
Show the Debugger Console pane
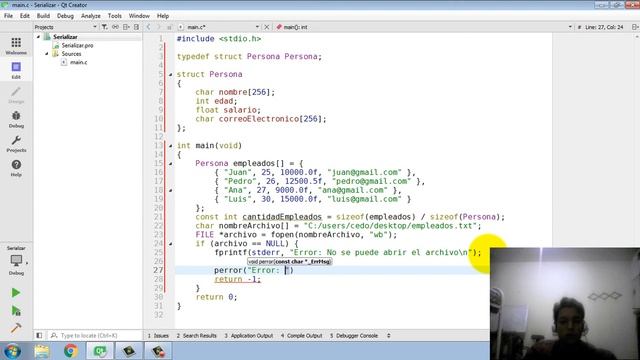354,336
